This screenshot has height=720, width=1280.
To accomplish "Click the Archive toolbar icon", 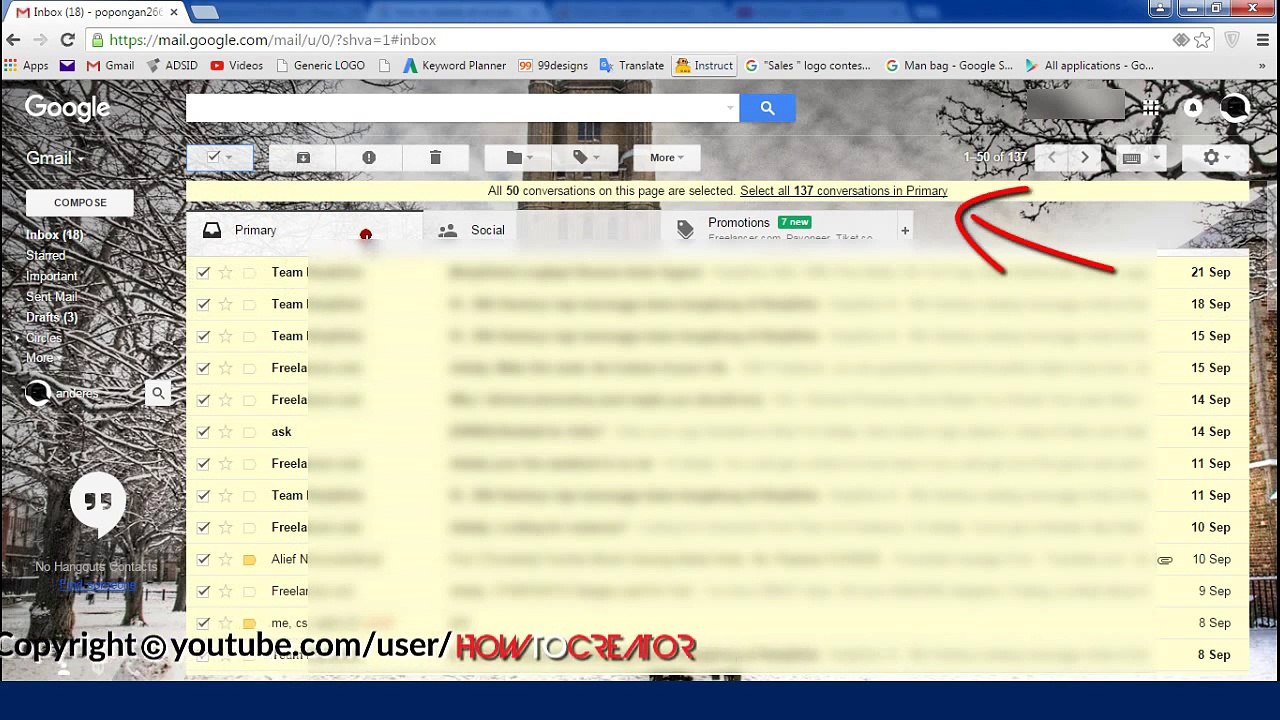I will (303, 158).
